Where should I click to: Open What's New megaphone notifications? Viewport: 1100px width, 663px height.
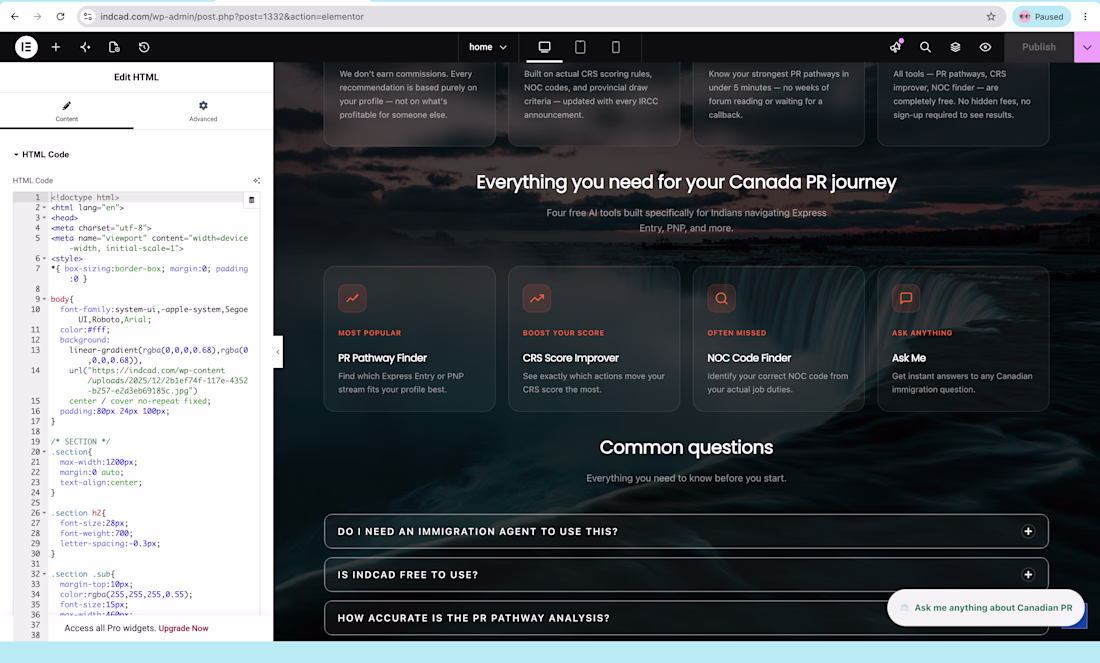(896, 47)
